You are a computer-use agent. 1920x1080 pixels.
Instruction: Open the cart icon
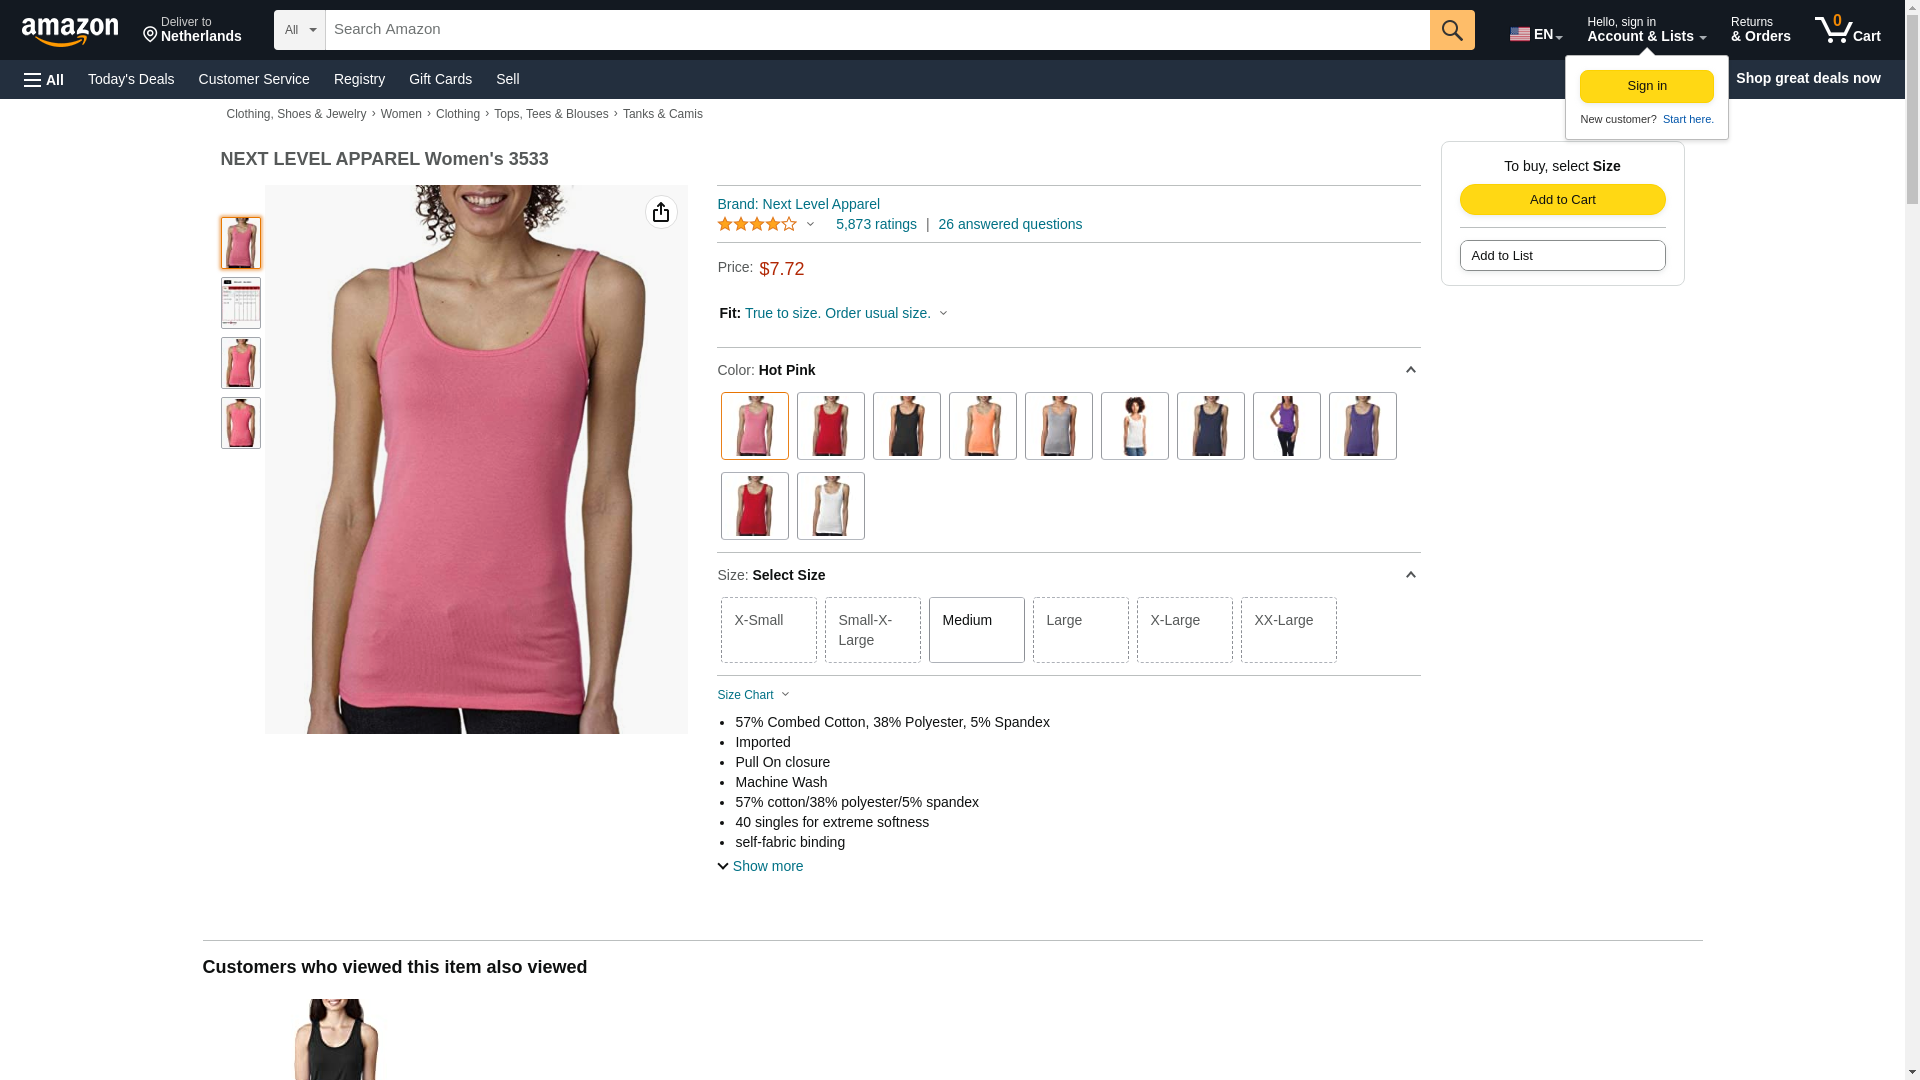pos(1848,30)
